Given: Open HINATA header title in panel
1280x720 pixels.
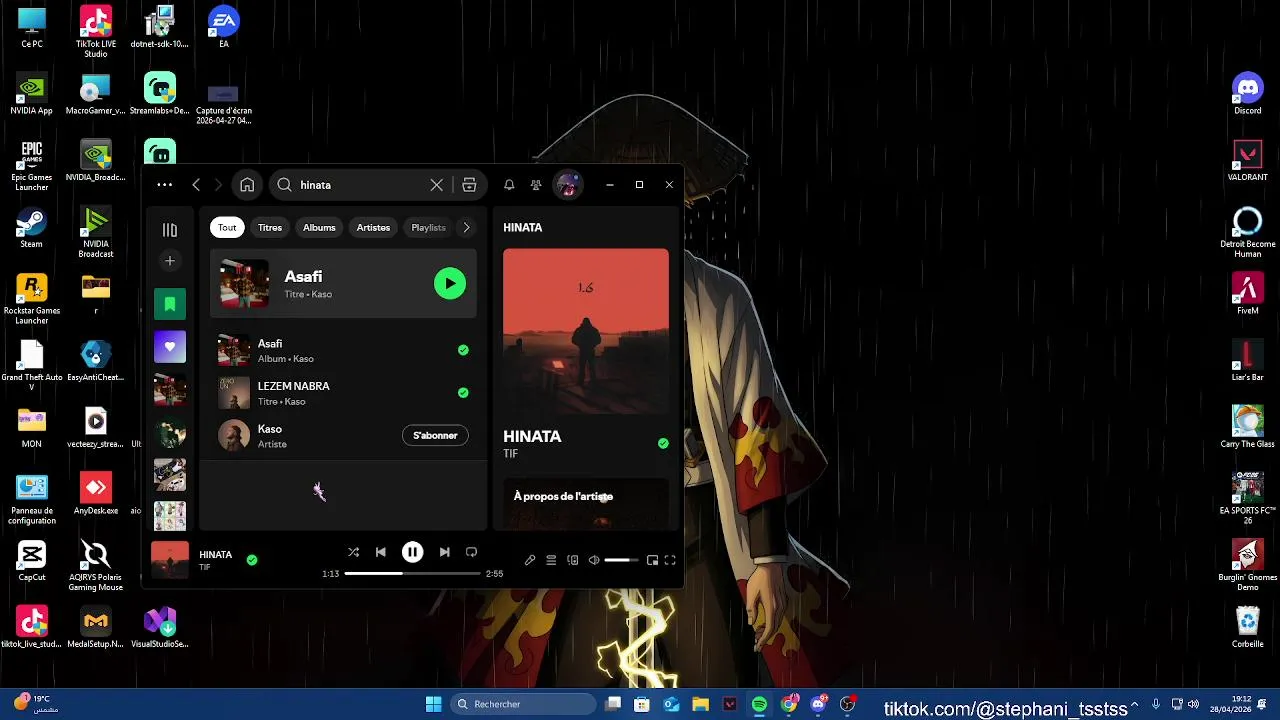Looking at the screenshot, I should pos(523,228).
